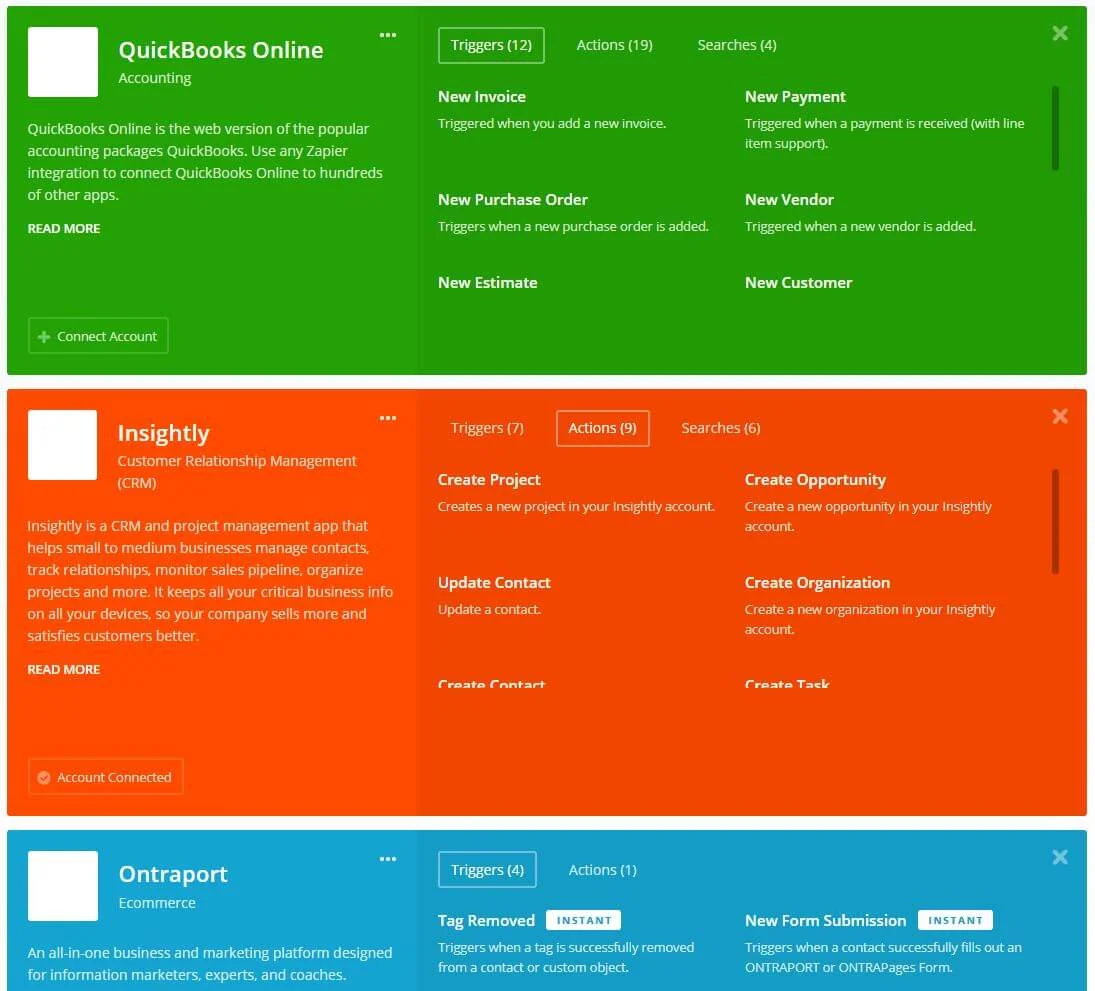The height and width of the screenshot is (991, 1095).
Task: Select the Create Project action
Action: coord(489,480)
